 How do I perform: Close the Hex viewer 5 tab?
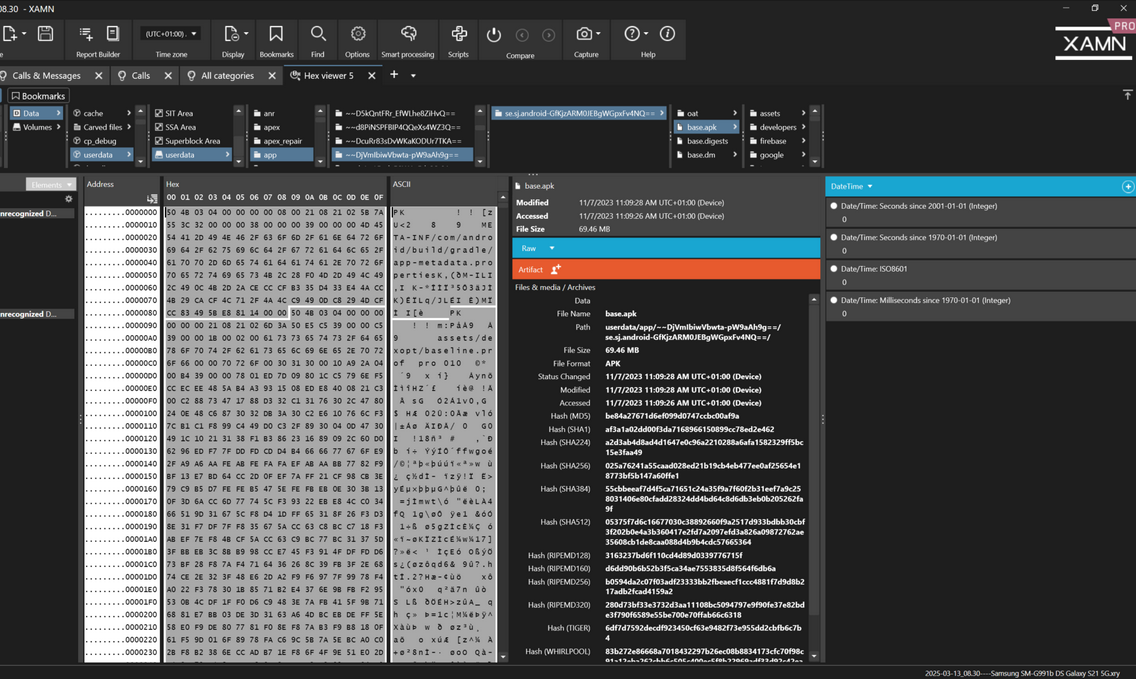[x=372, y=76]
